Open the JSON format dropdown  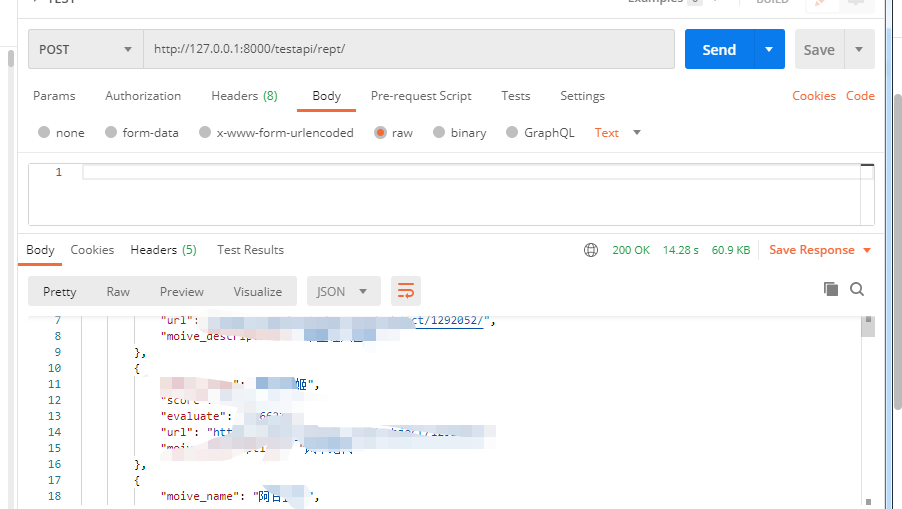[x=343, y=292]
